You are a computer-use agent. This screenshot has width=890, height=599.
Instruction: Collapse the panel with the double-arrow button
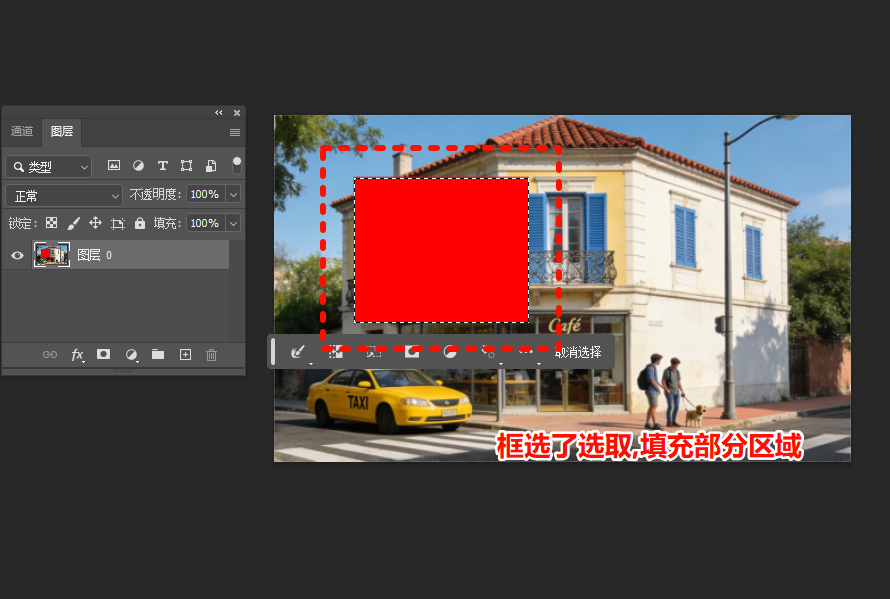219,113
